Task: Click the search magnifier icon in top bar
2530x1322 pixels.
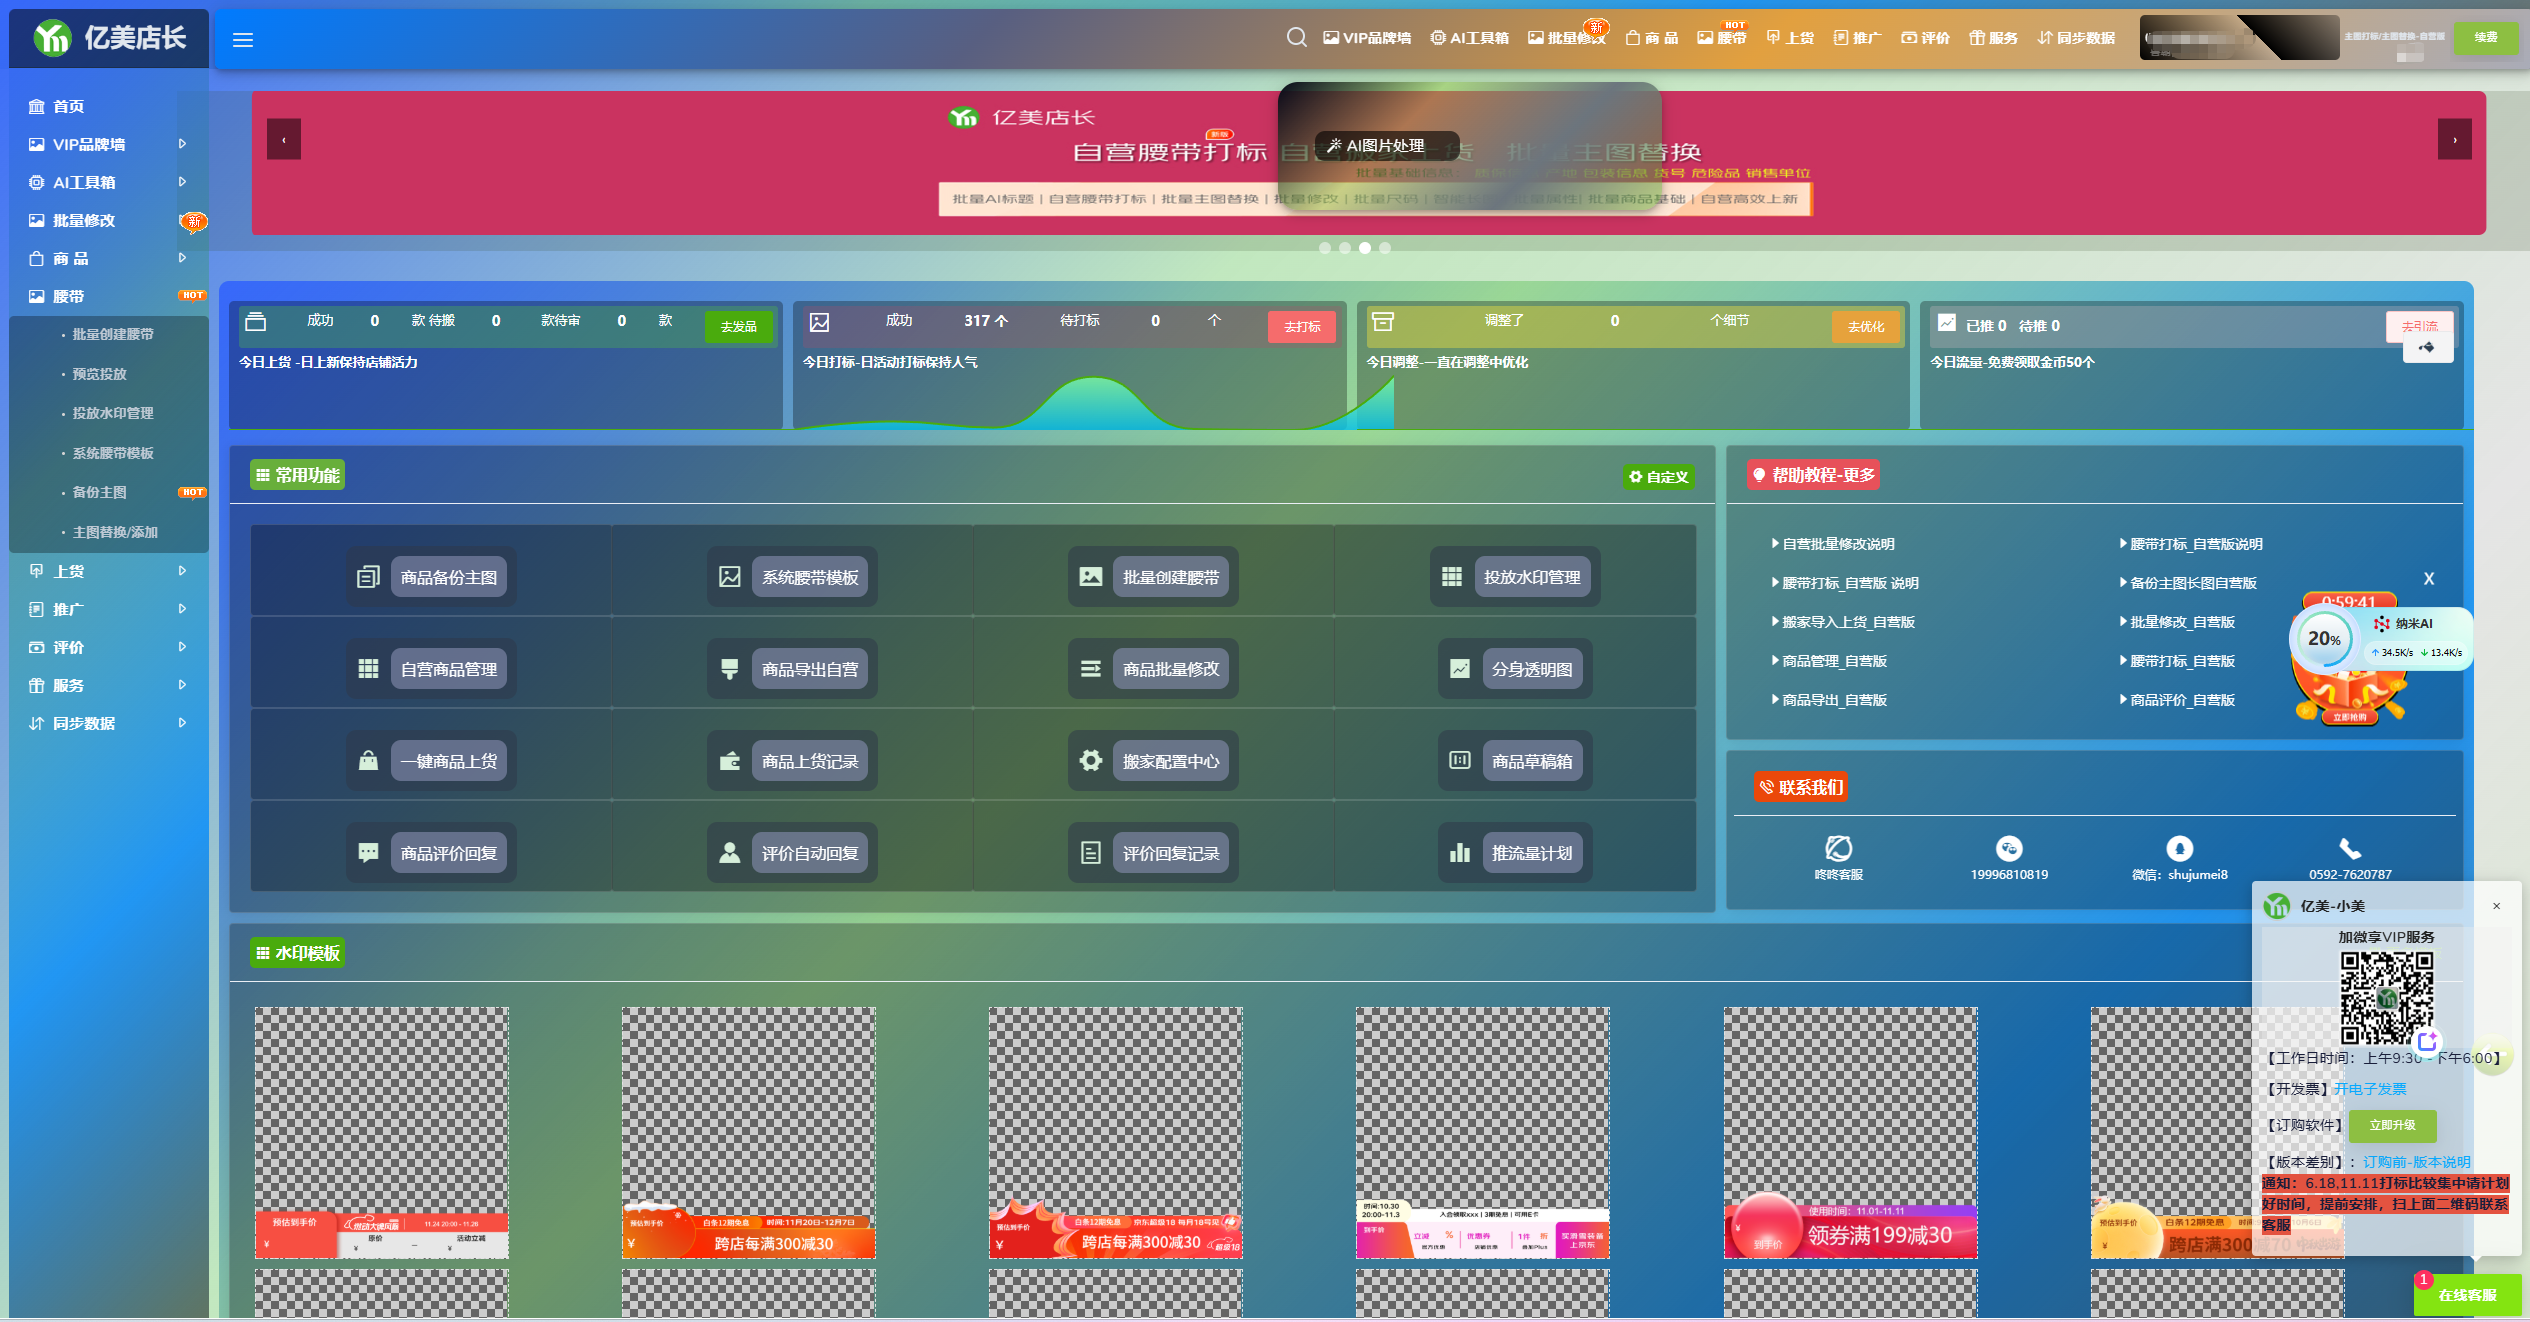Action: (x=1296, y=38)
